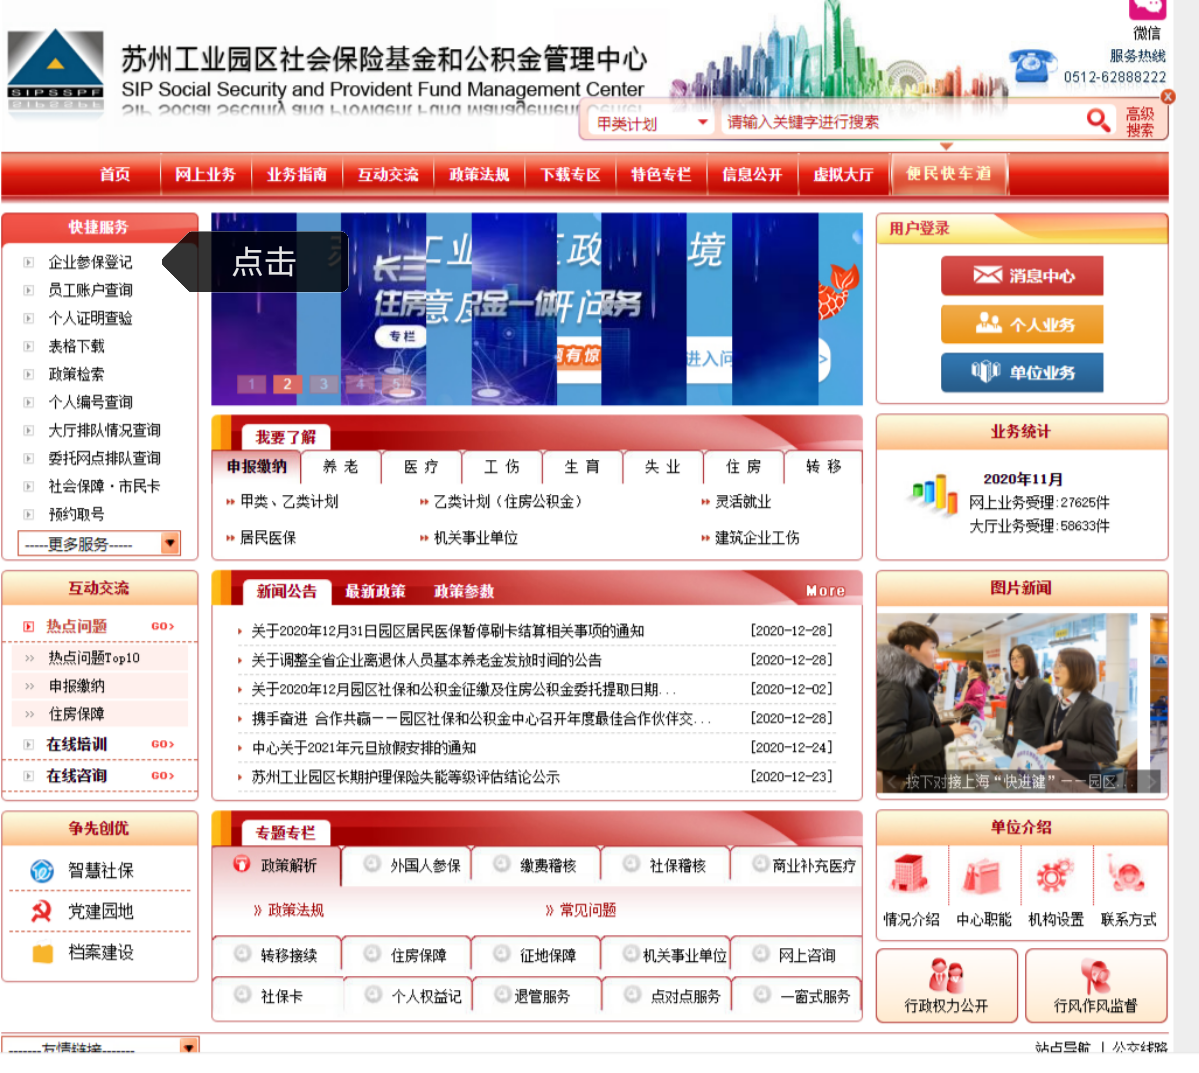Open 机构设置 gear icon

(x=1054, y=875)
